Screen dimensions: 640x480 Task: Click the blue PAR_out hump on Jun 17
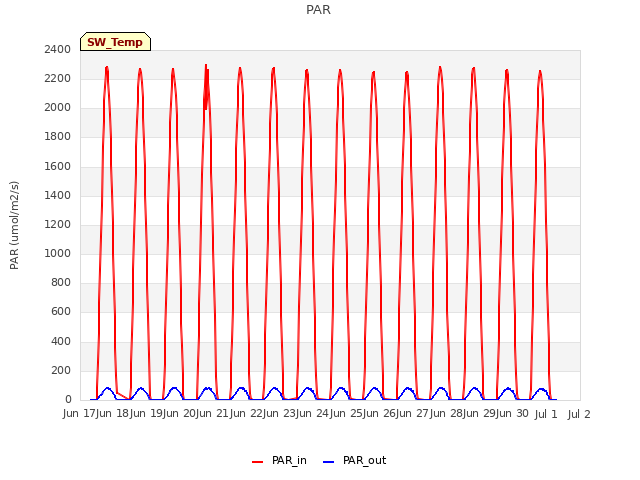point(107,390)
